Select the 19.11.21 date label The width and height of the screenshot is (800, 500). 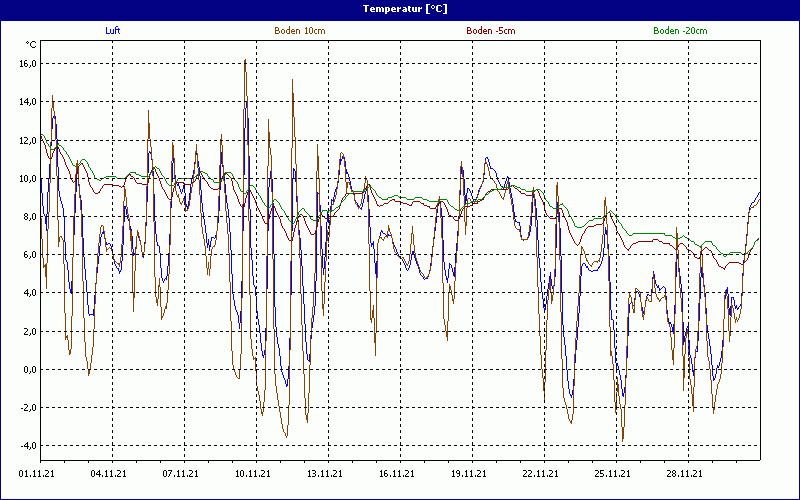pyautogui.click(x=469, y=474)
